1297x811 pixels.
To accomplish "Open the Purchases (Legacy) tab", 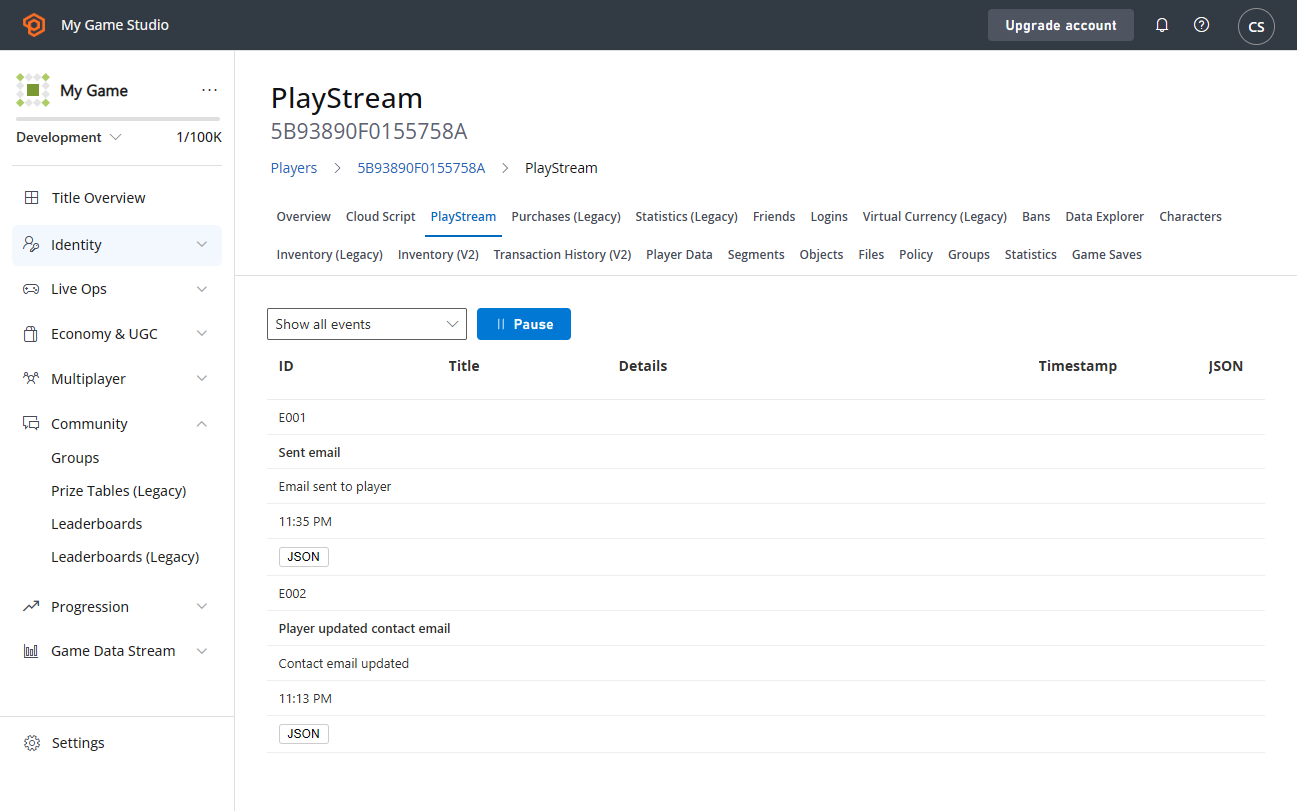I will click(x=566, y=216).
